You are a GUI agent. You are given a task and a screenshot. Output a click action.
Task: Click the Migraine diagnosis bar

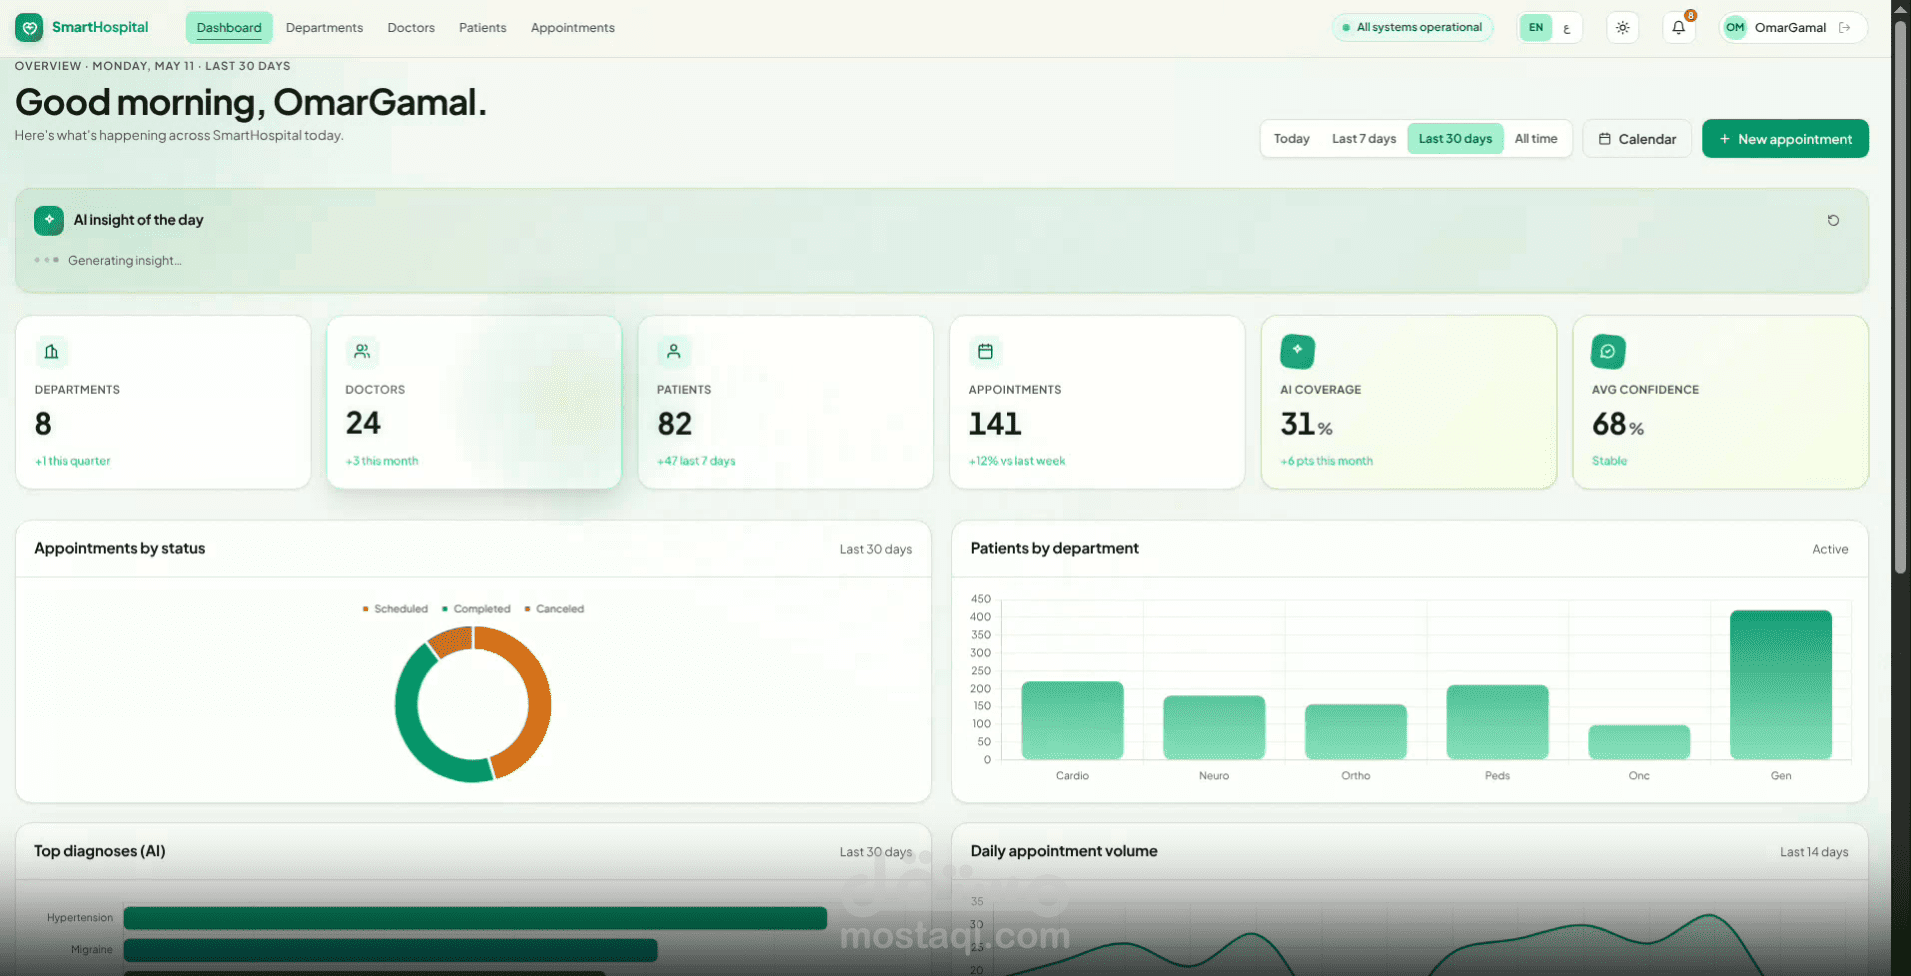click(x=390, y=950)
